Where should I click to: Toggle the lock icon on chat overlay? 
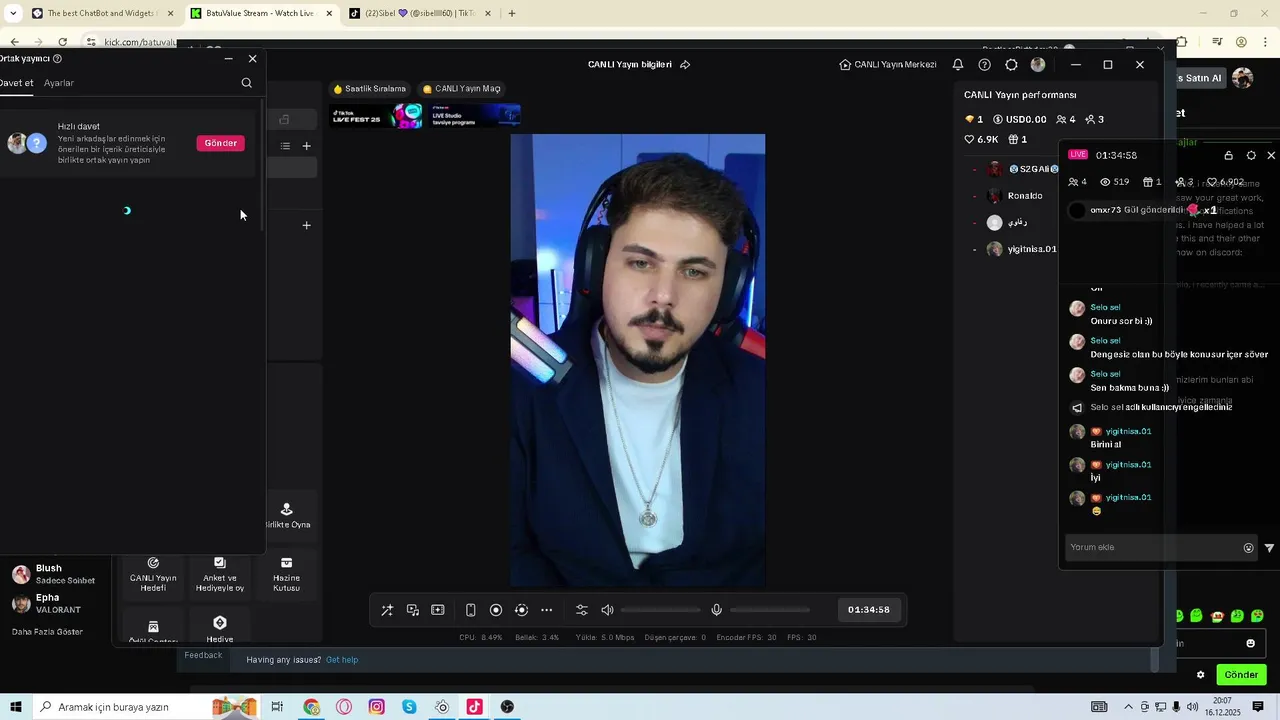(1229, 156)
